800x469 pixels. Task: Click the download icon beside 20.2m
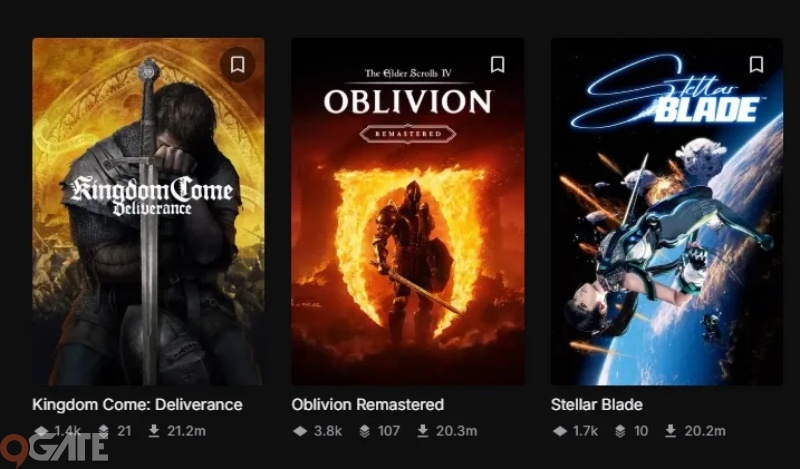point(670,431)
